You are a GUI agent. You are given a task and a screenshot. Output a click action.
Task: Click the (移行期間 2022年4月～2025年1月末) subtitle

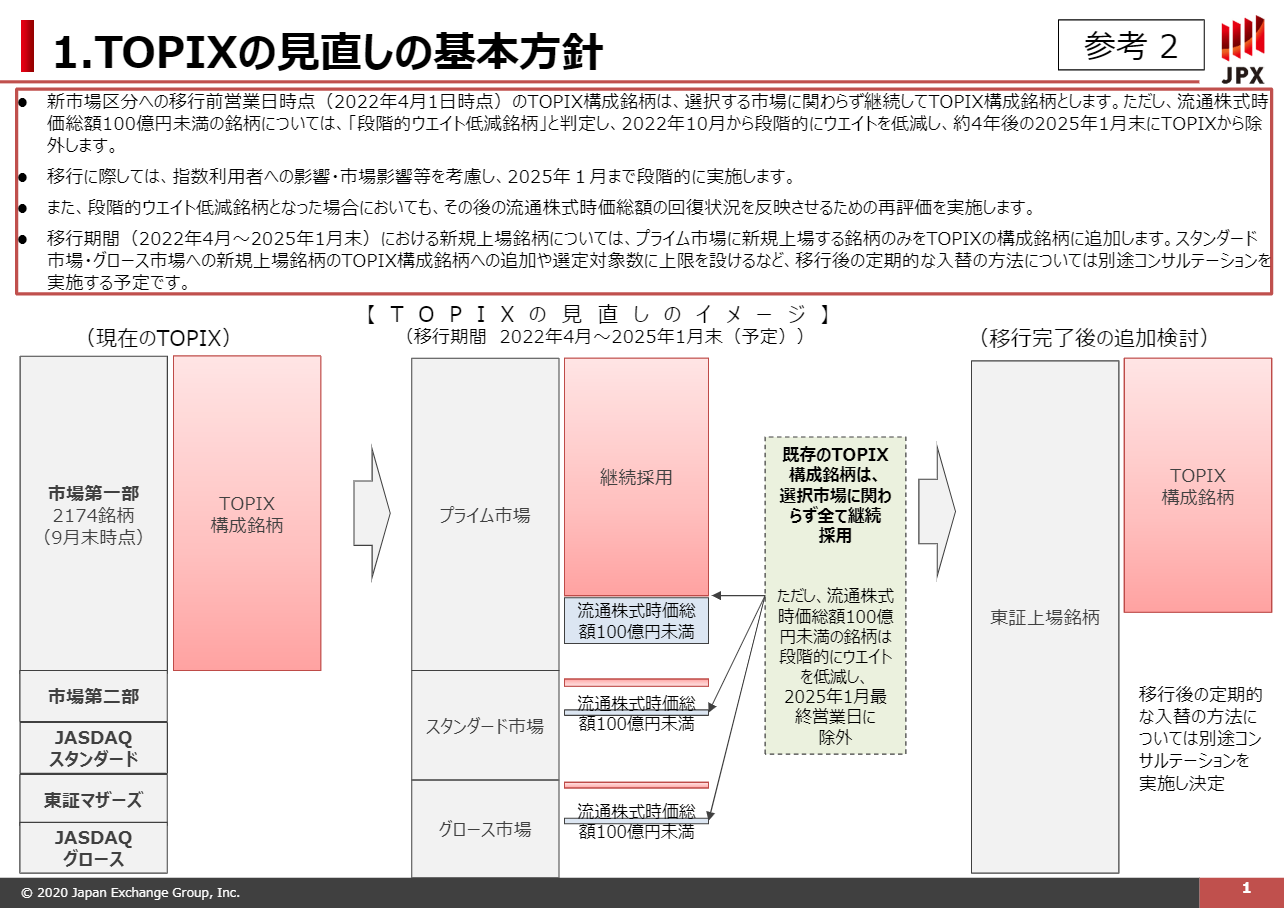coord(603,336)
